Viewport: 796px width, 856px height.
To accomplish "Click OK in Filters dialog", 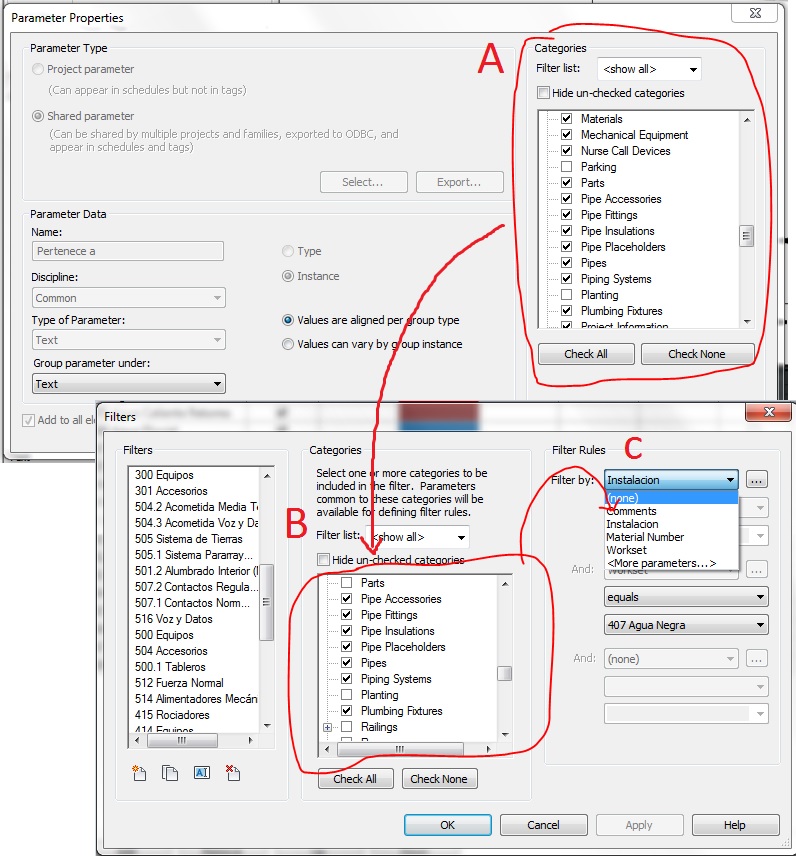I will 448,825.
